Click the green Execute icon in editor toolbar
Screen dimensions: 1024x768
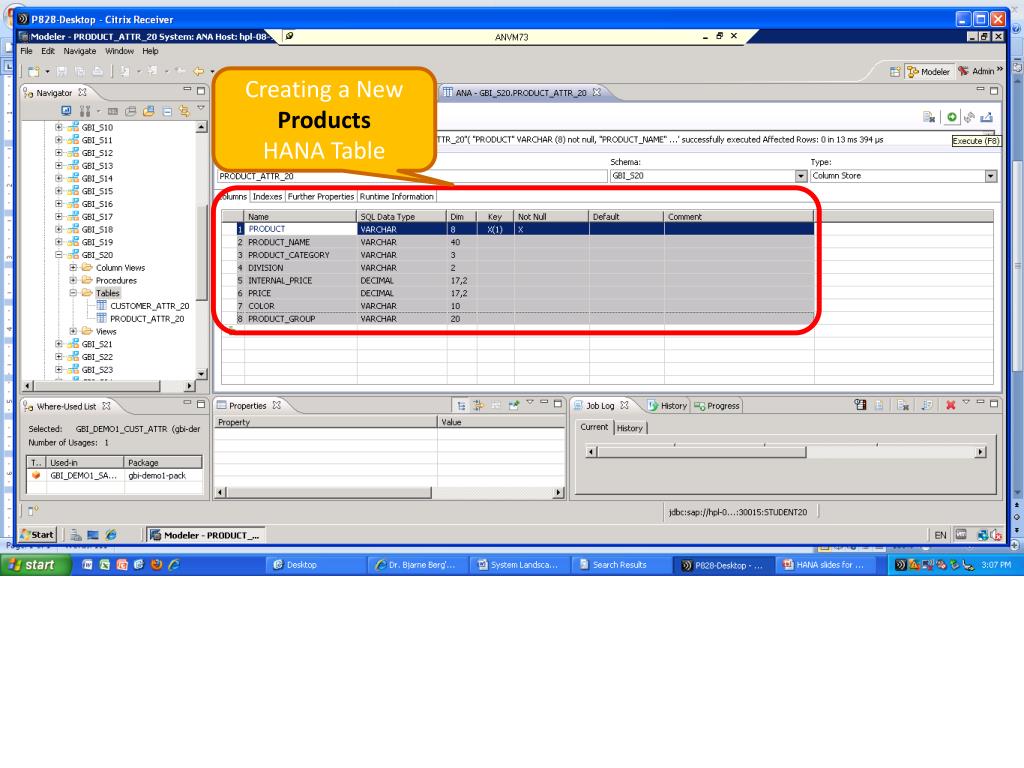(952, 117)
